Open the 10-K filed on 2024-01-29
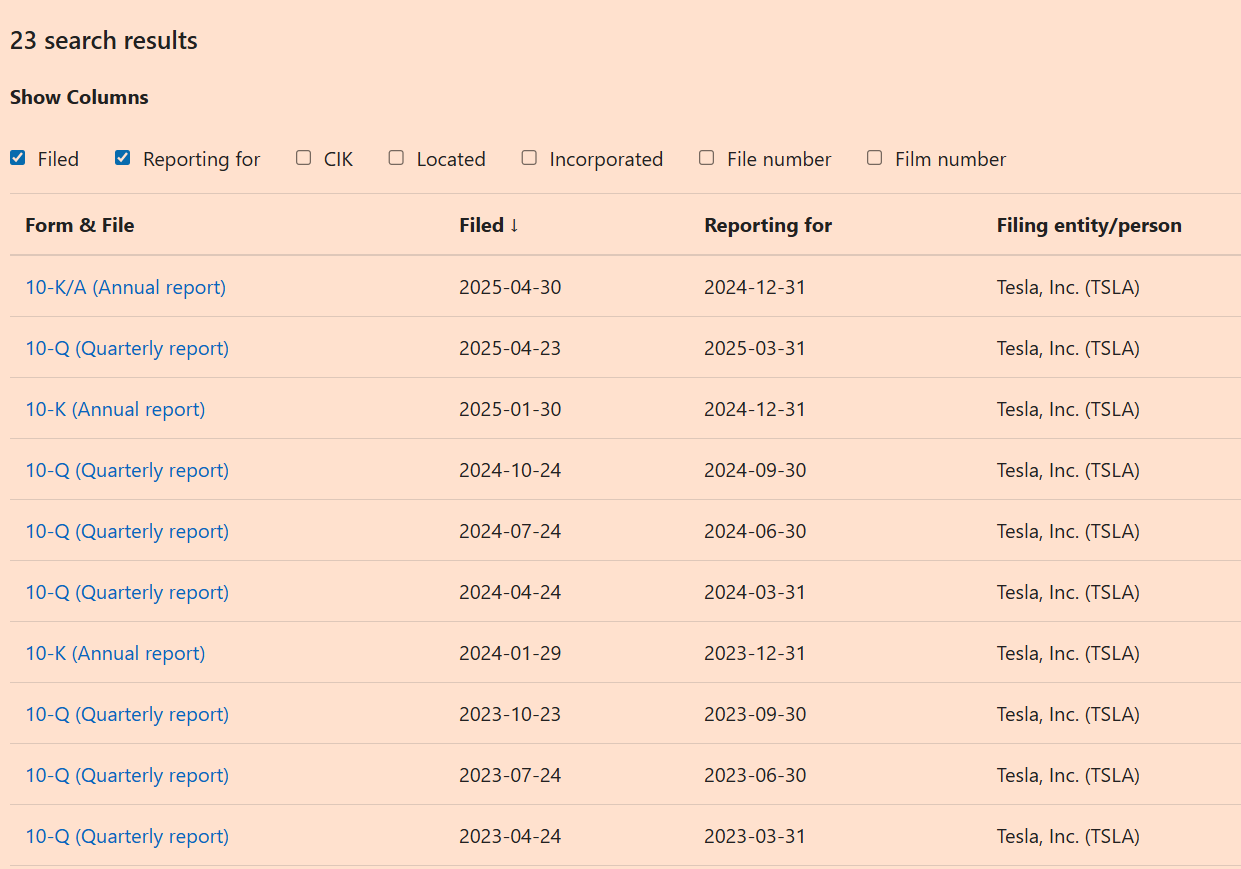 115,653
